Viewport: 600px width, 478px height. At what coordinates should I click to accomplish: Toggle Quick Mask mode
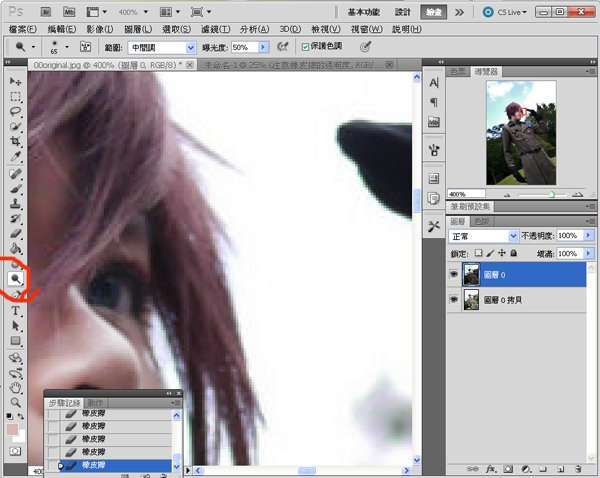15,451
